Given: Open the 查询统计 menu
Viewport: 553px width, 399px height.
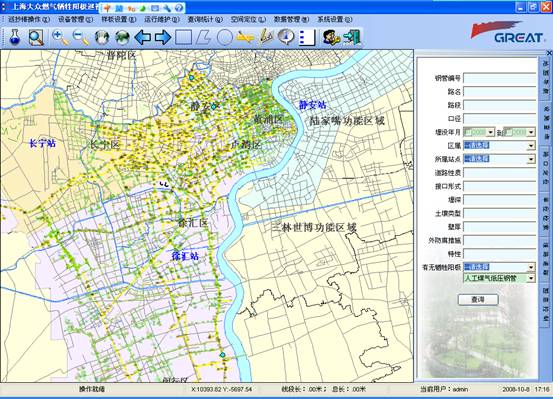Looking at the screenshot, I should point(205,19).
